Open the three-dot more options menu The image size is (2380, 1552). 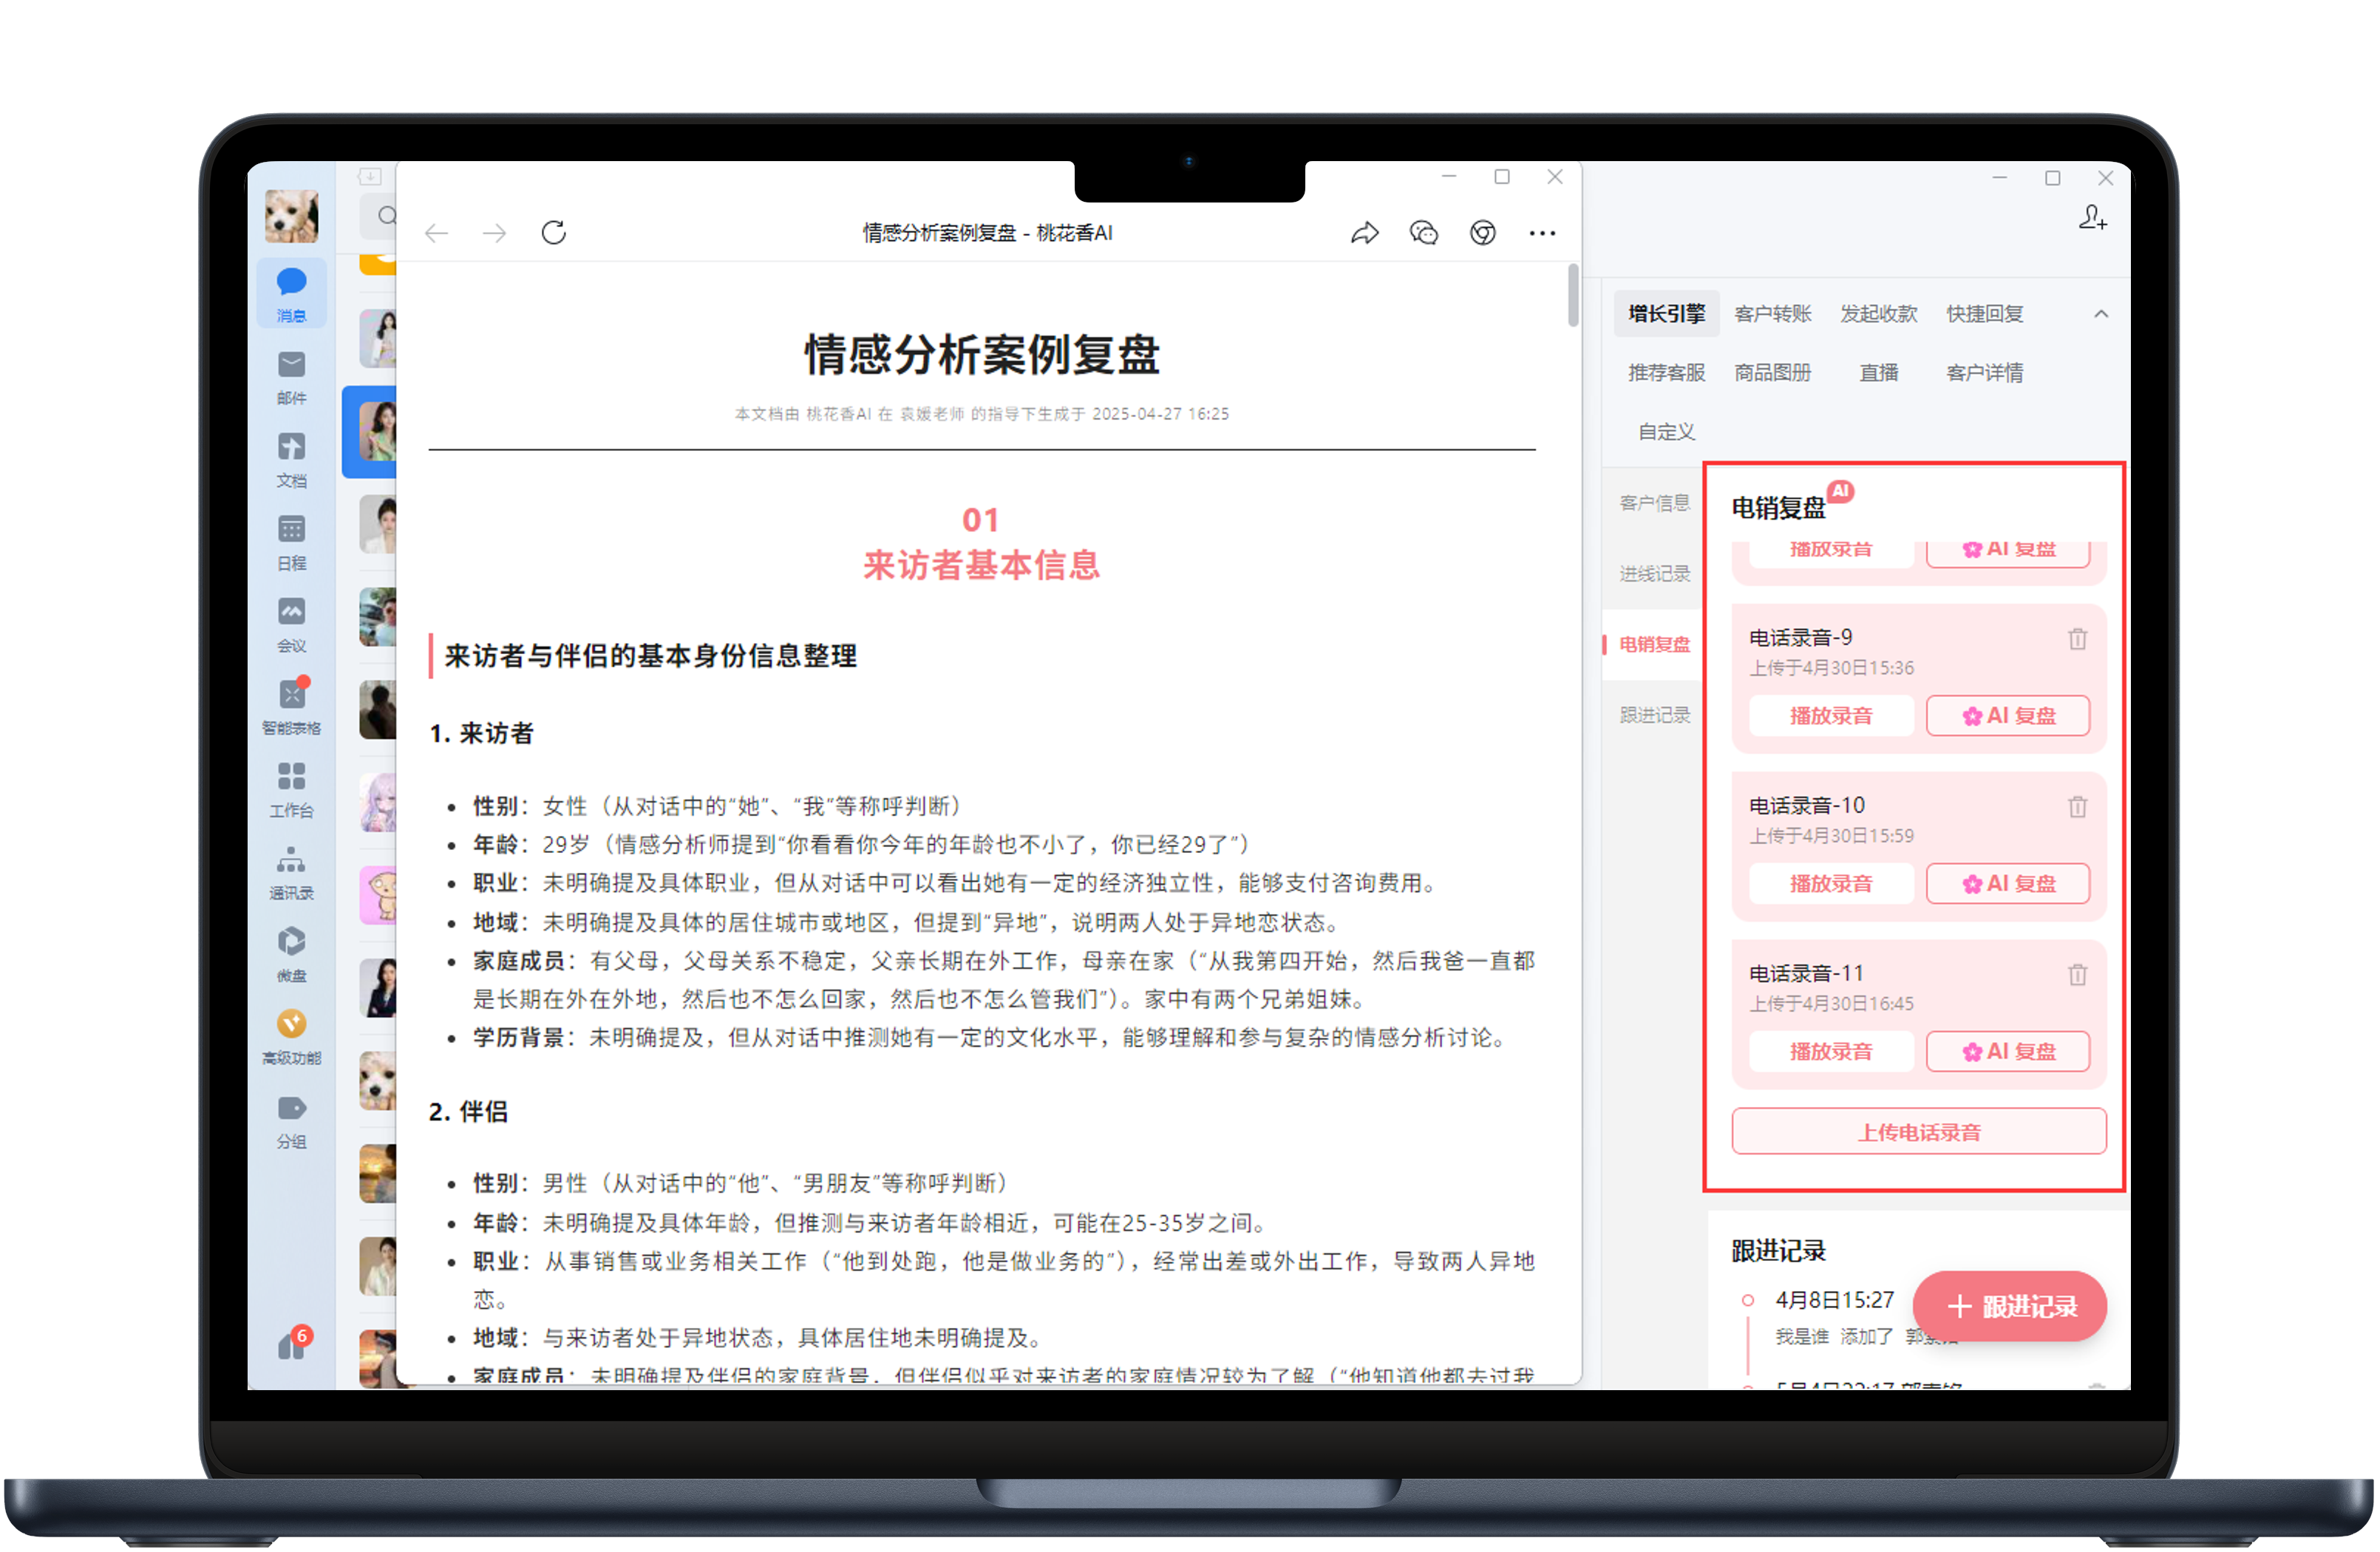click(1542, 233)
